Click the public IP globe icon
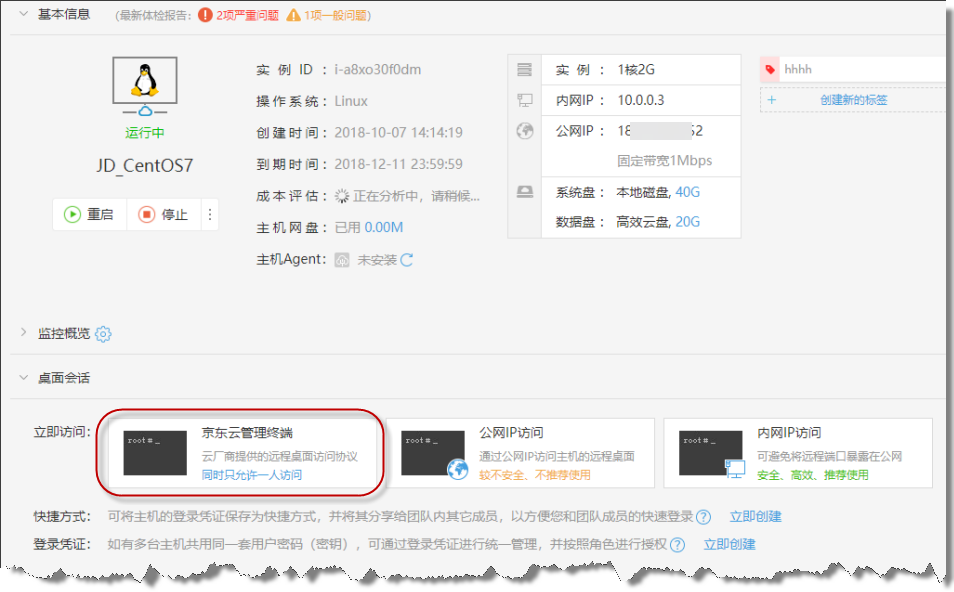This screenshot has width=954, height=592. 524,131
